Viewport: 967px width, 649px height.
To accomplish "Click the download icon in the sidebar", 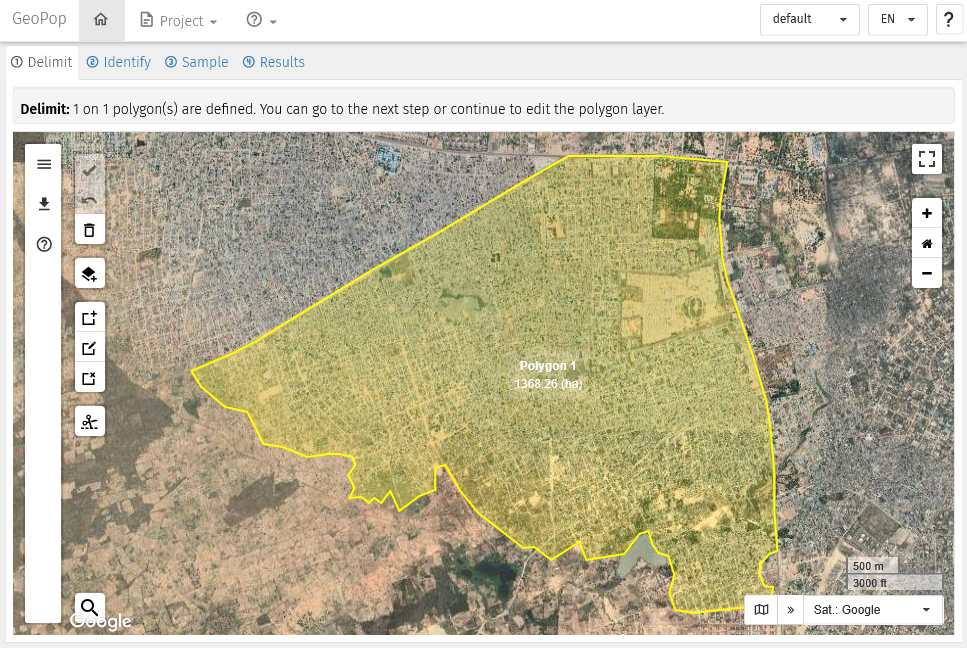I will coord(44,204).
